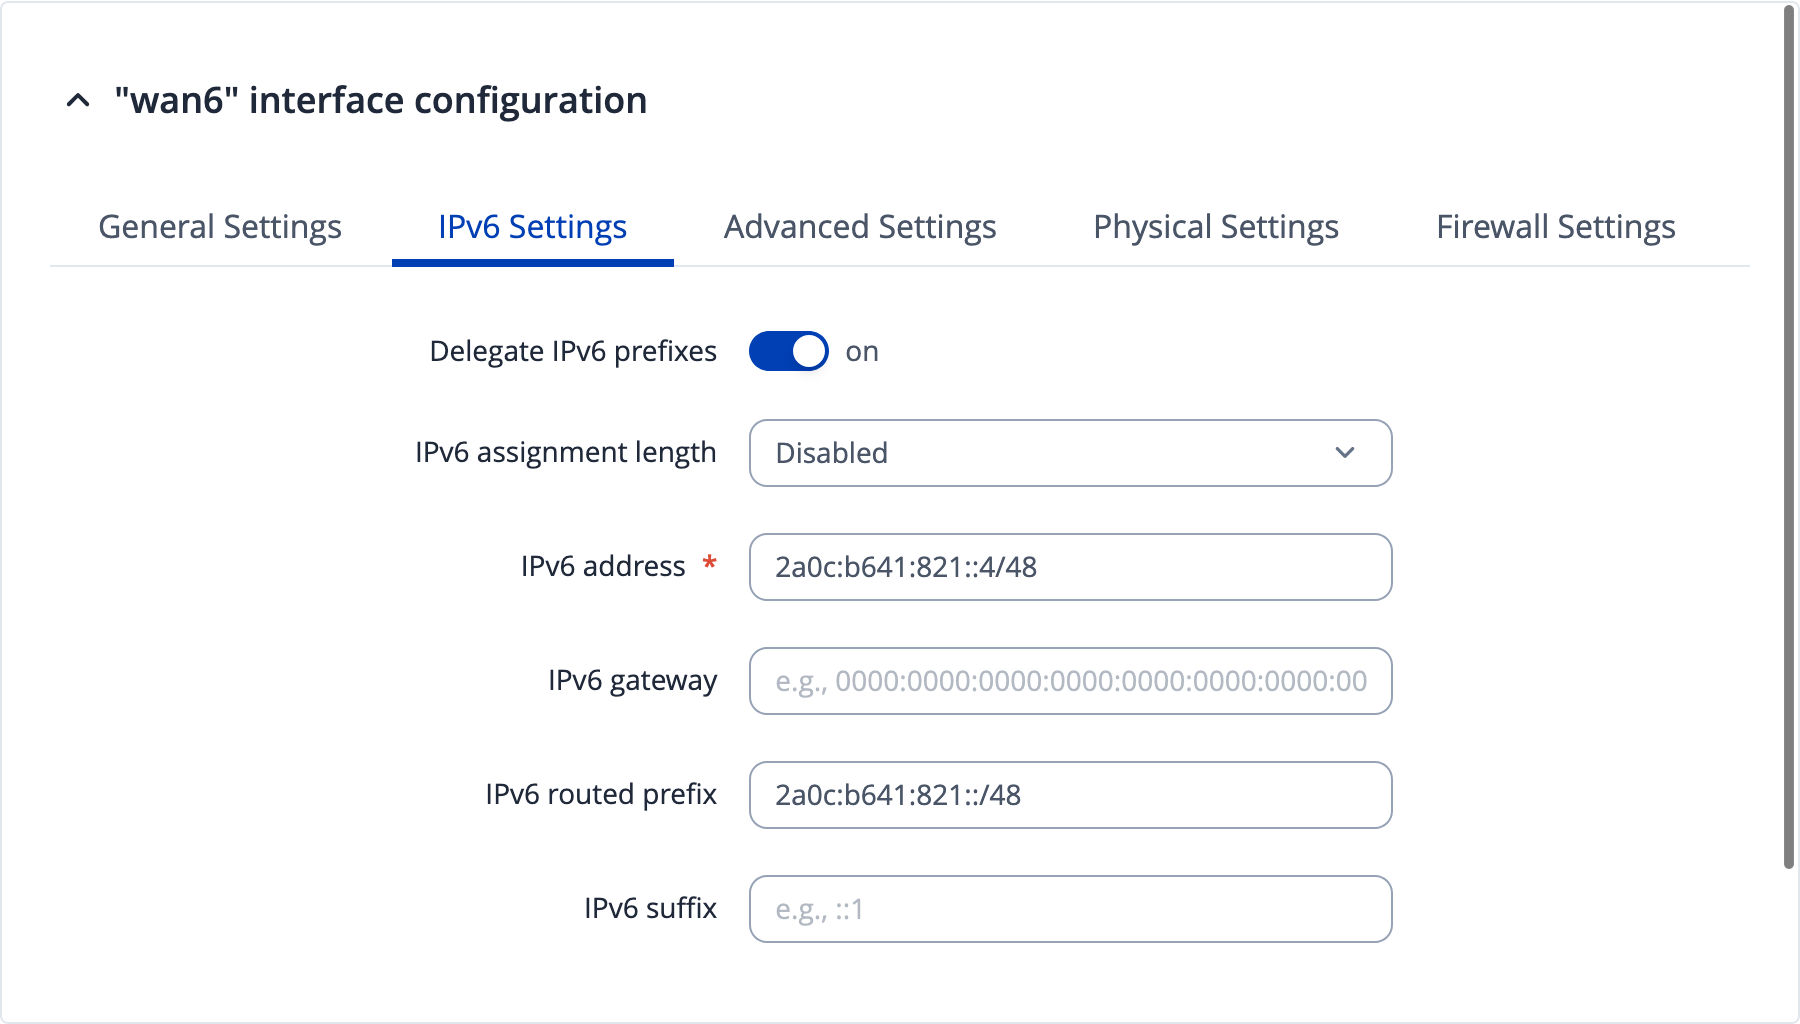This screenshot has height=1024, width=1800.
Task: Expand the assignment length selector showing Disabled
Action: pyautogui.click(x=1070, y=453)
